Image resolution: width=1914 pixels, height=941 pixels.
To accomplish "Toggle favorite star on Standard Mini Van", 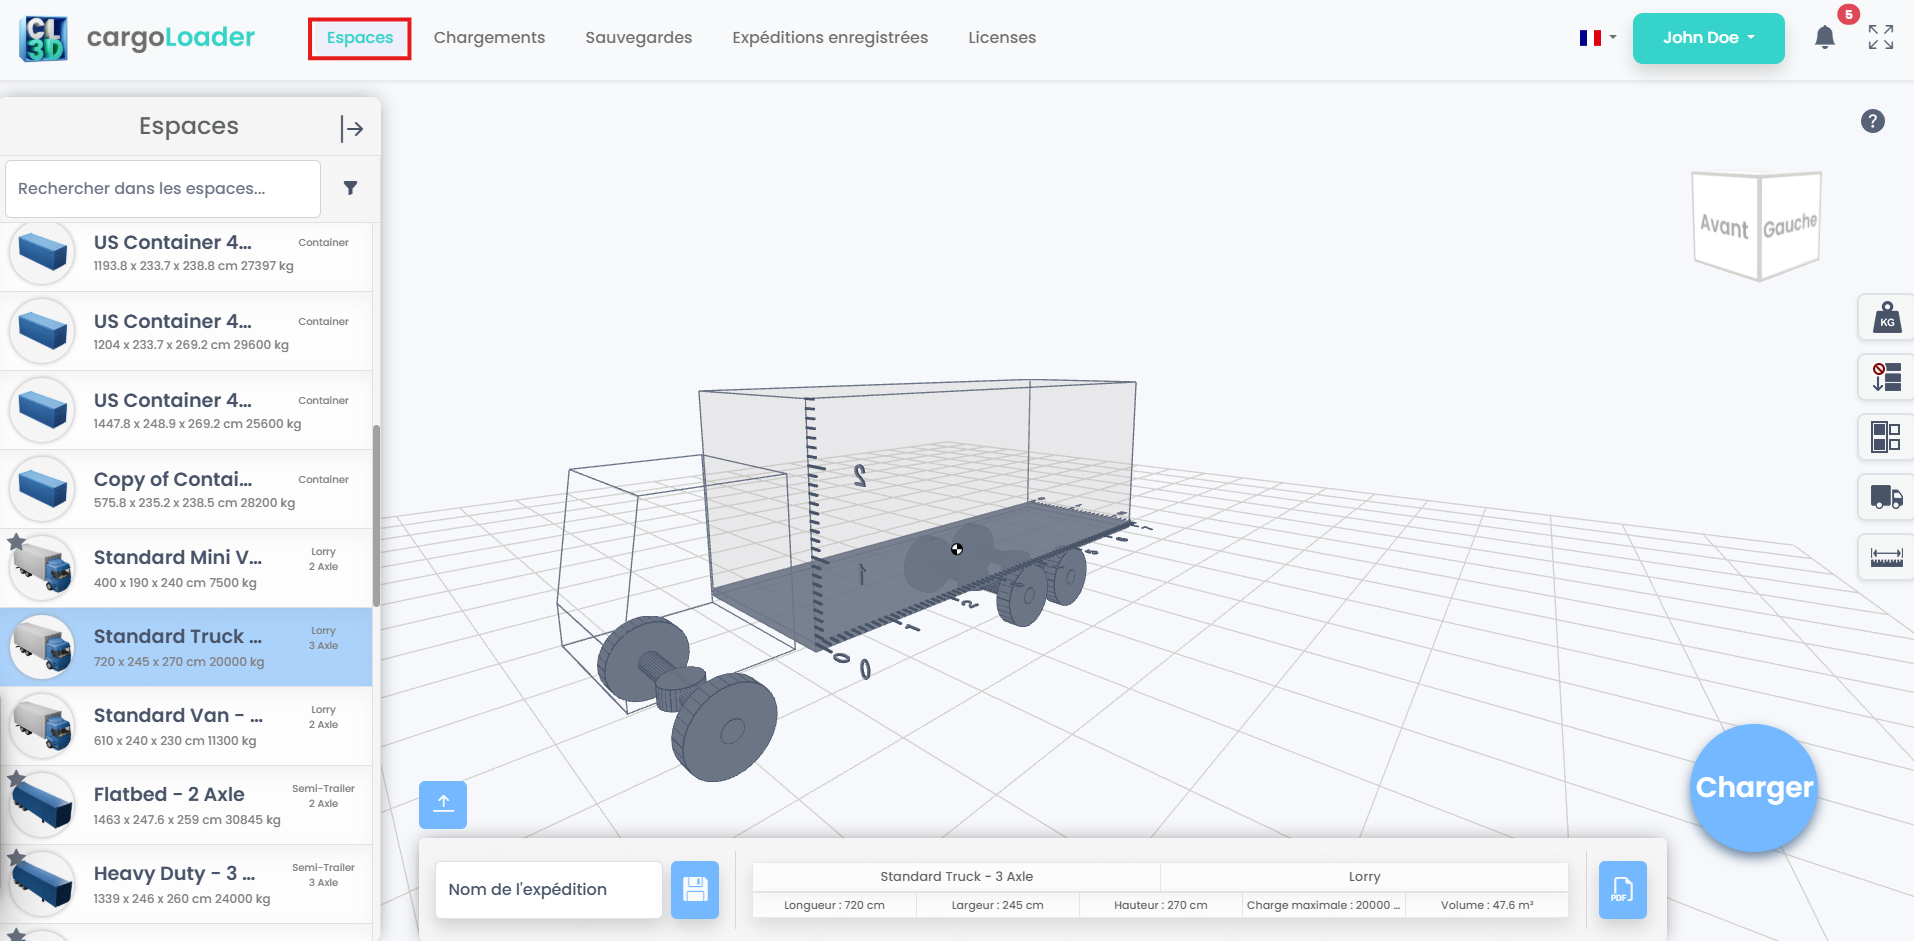I will 16,541.
